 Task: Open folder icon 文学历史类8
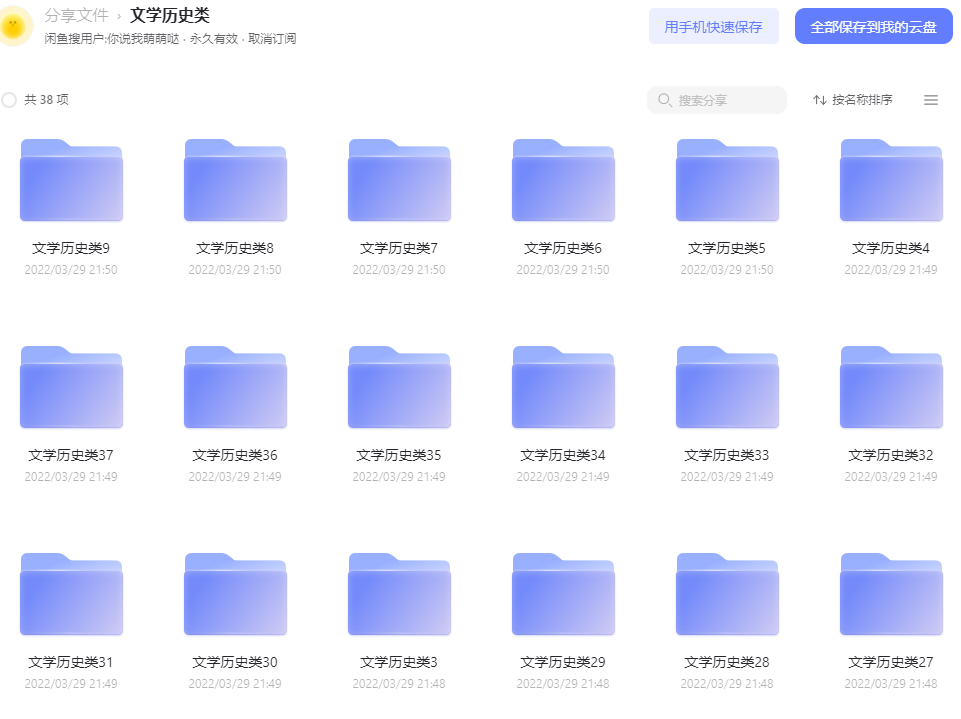235,180
